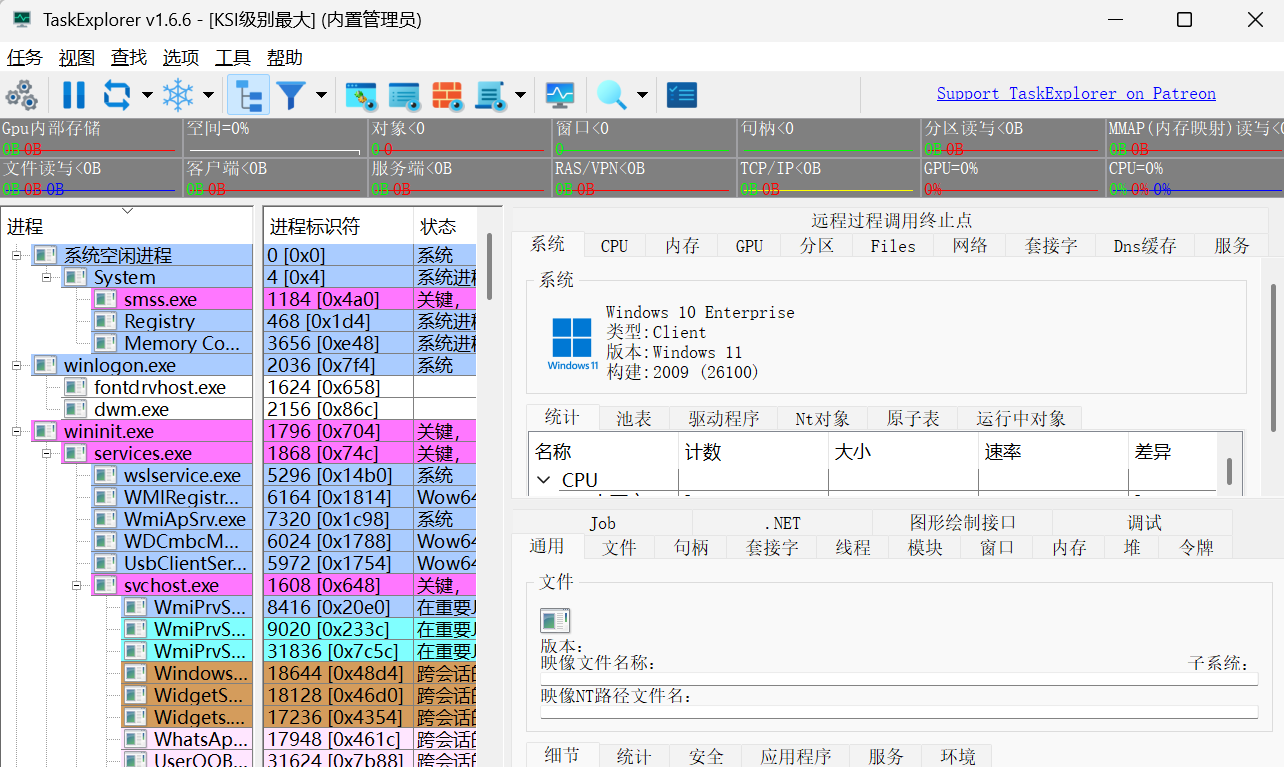Open the 工具 menu
The image size is (1284, 767).
click(233, 57)
